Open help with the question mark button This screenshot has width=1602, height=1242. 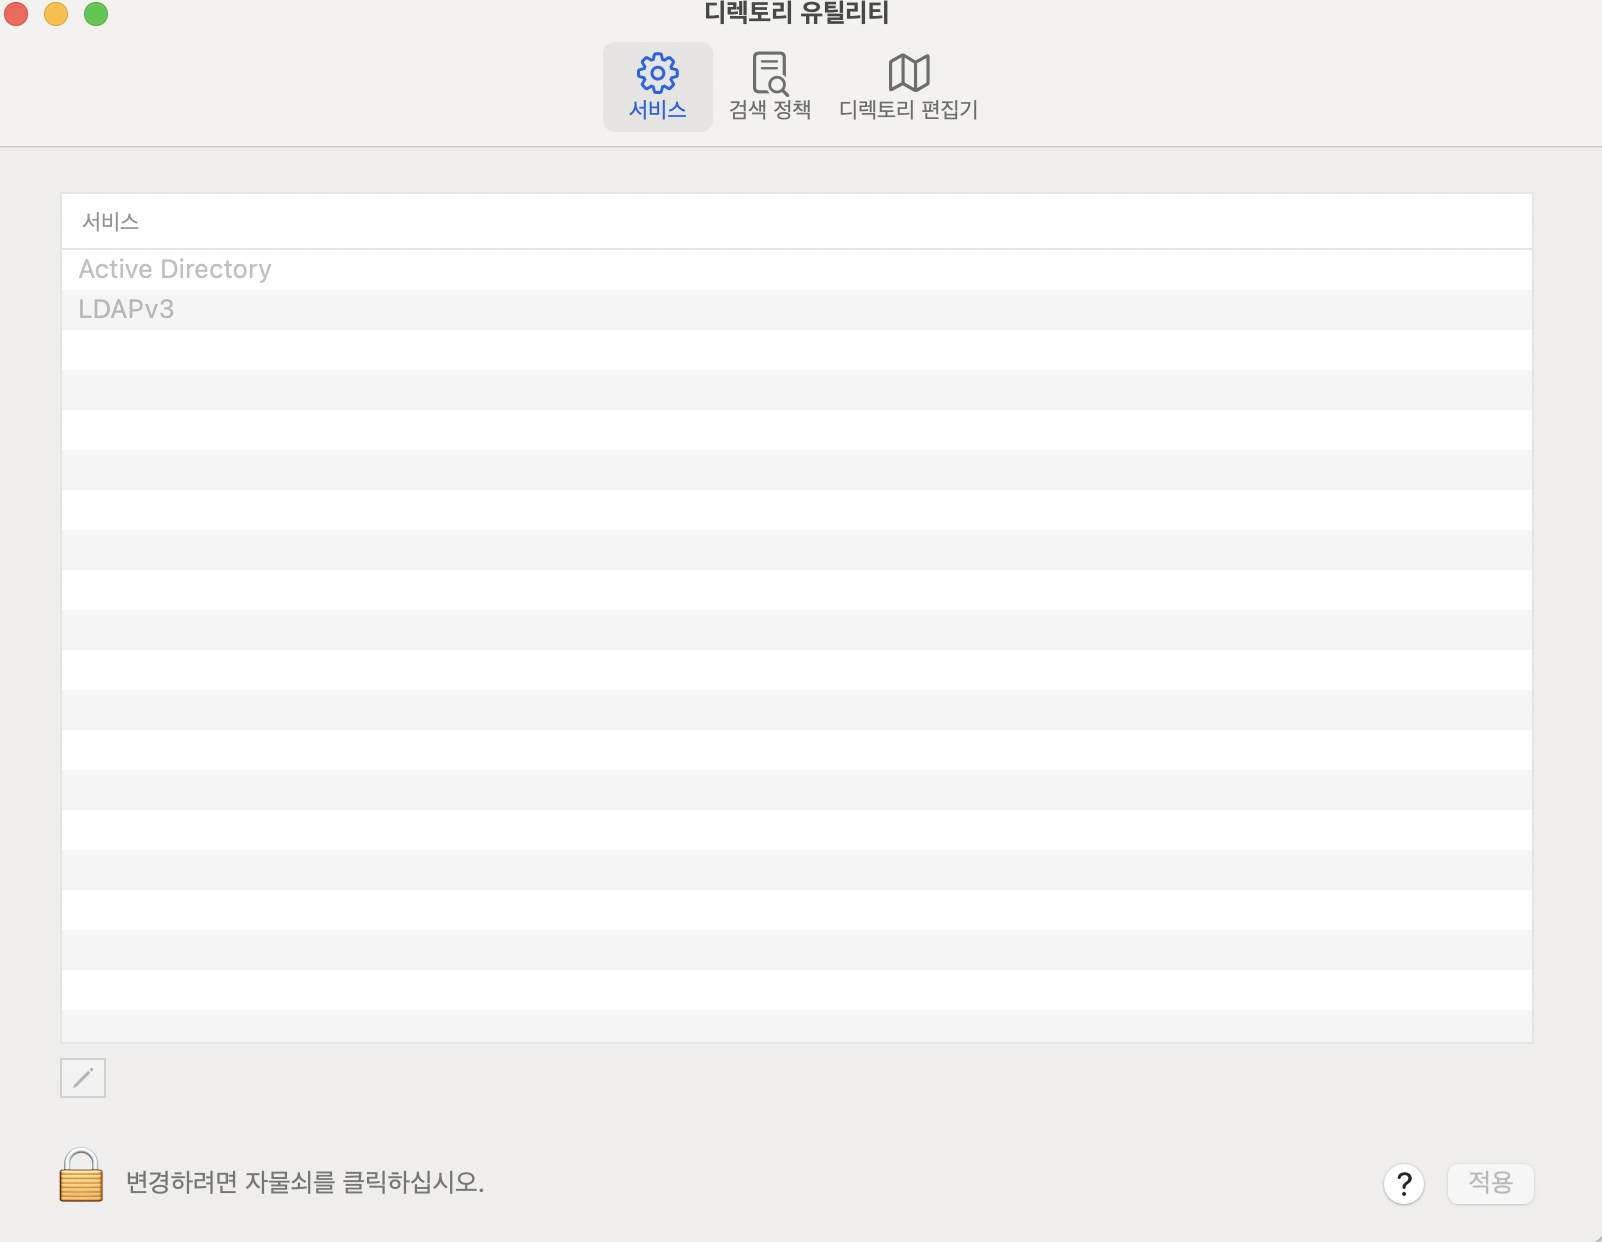1404,1184
